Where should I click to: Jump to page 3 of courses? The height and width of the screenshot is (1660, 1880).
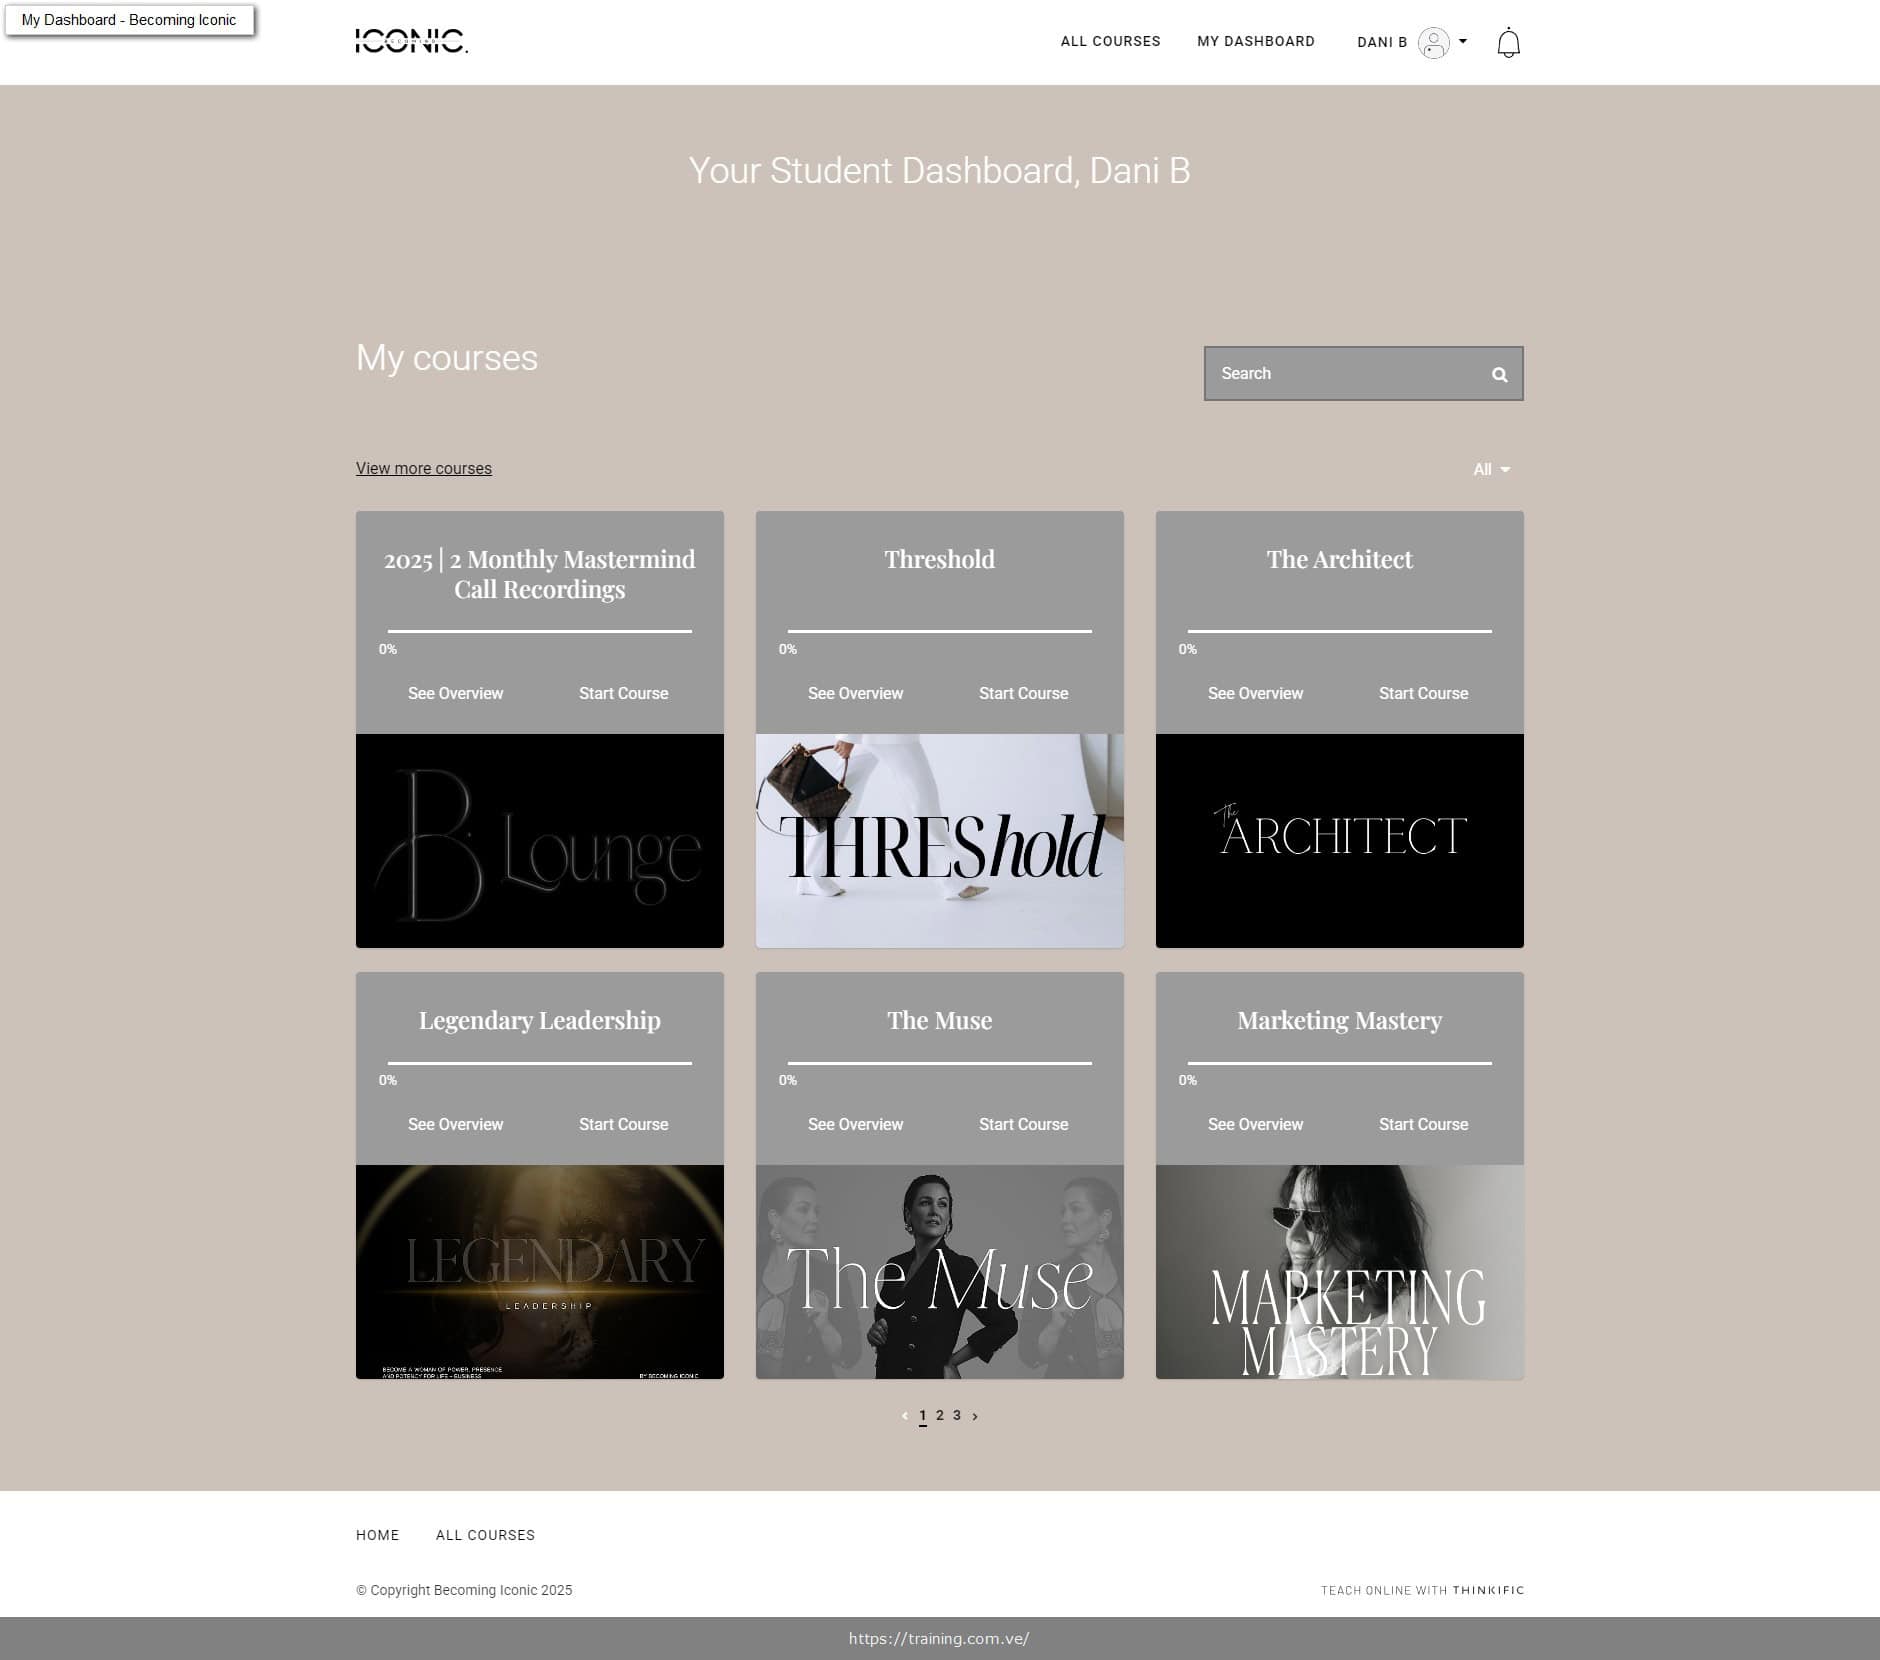[x=957, y=1415]
